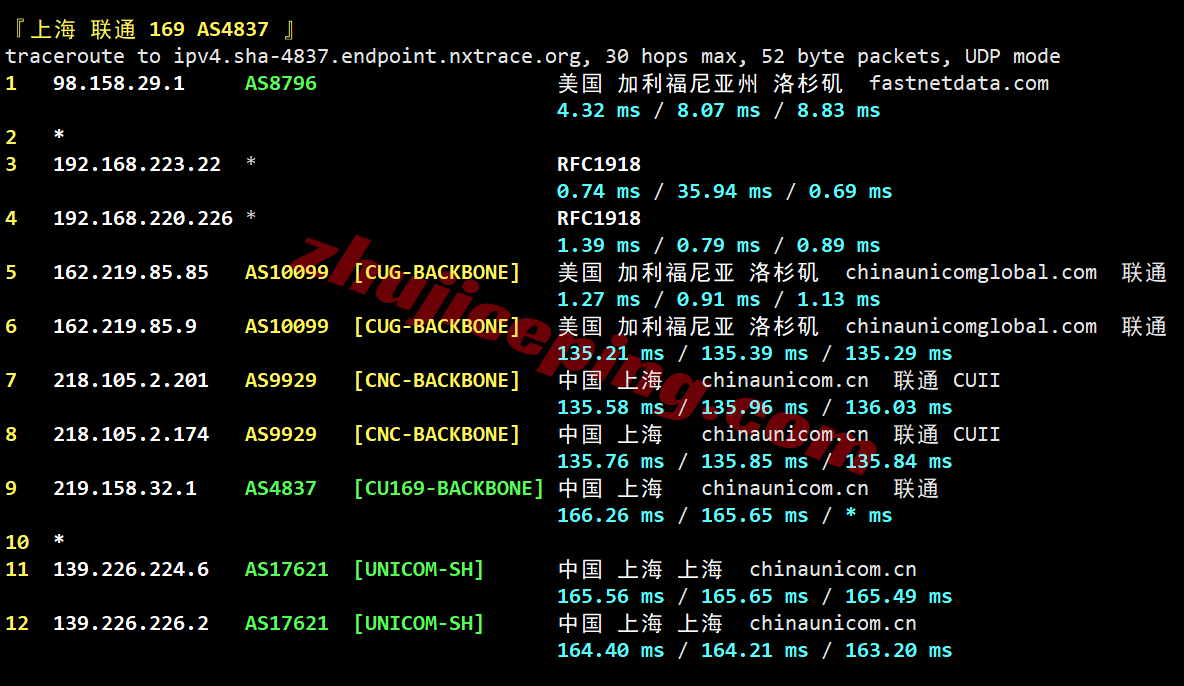Select the 166.26 ms latency value

[610, 515]
